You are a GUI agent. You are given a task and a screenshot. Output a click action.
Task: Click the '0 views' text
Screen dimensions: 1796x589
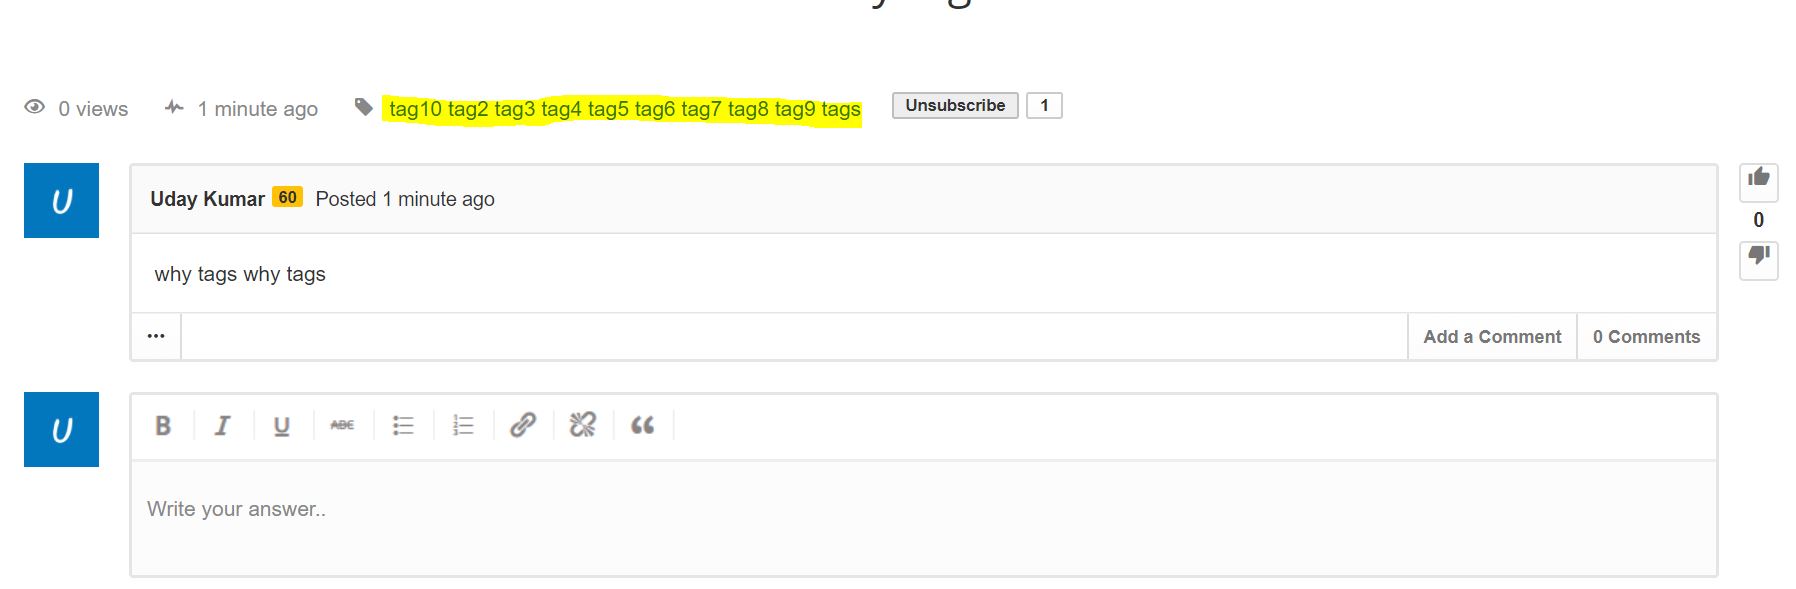(93, 109)
